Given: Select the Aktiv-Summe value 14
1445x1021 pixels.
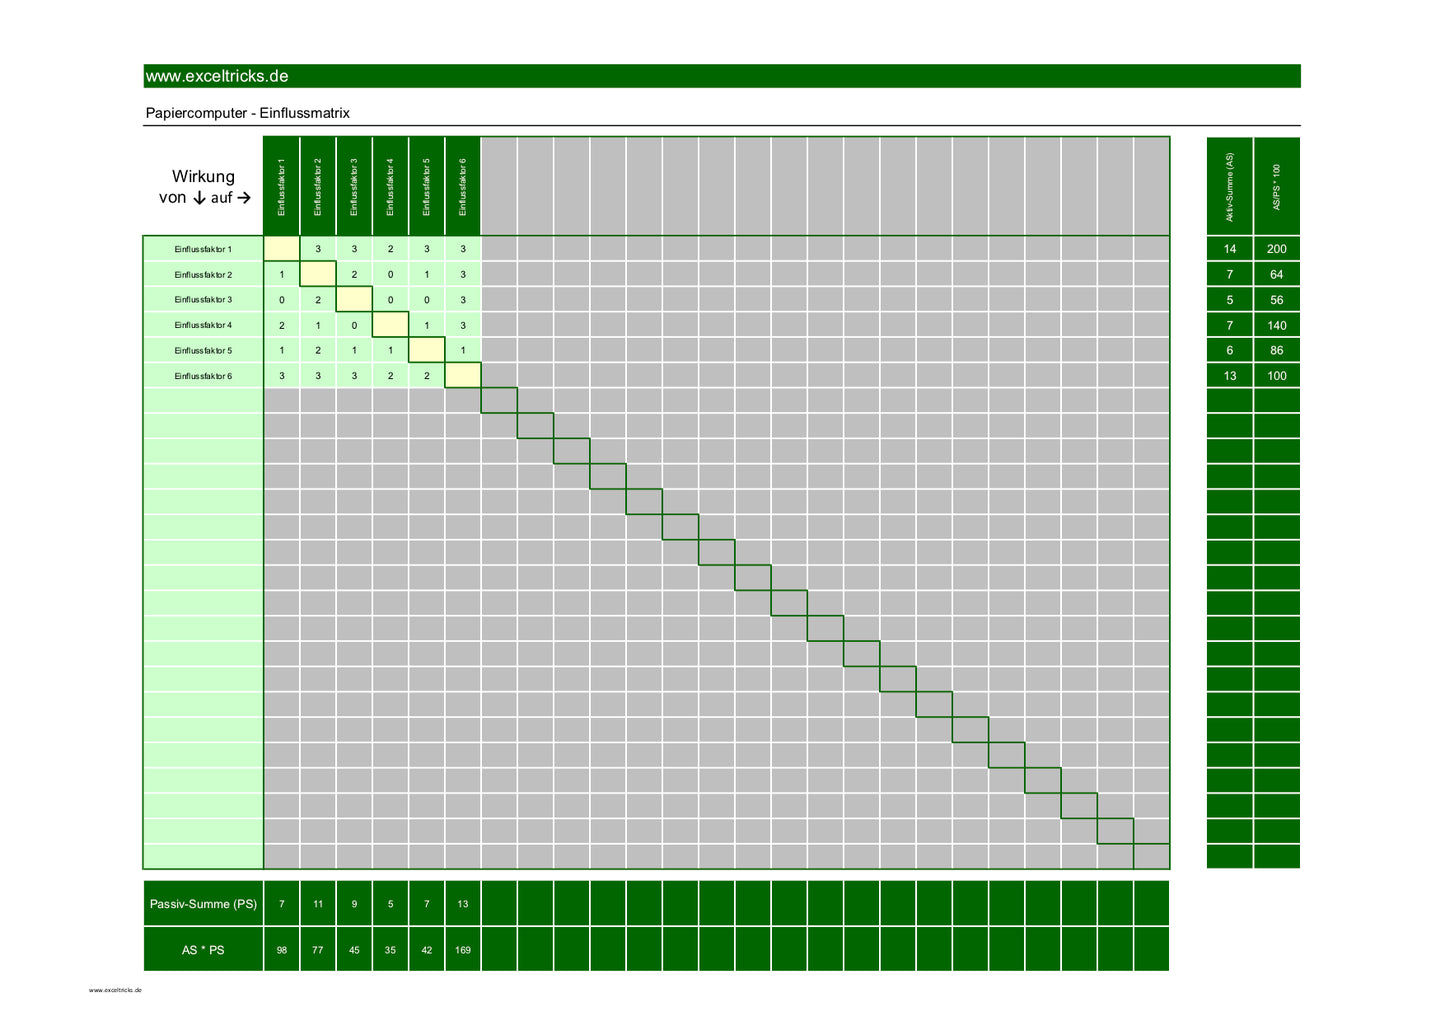Looking at the screenshot, I should tap(1230, 249).
